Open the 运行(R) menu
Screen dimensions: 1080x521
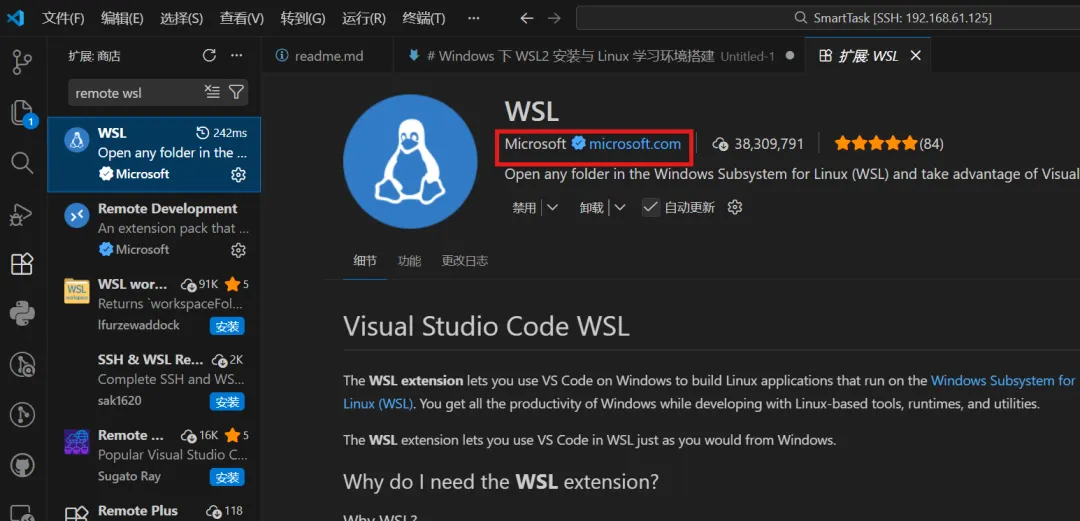(x=364, y=18)
